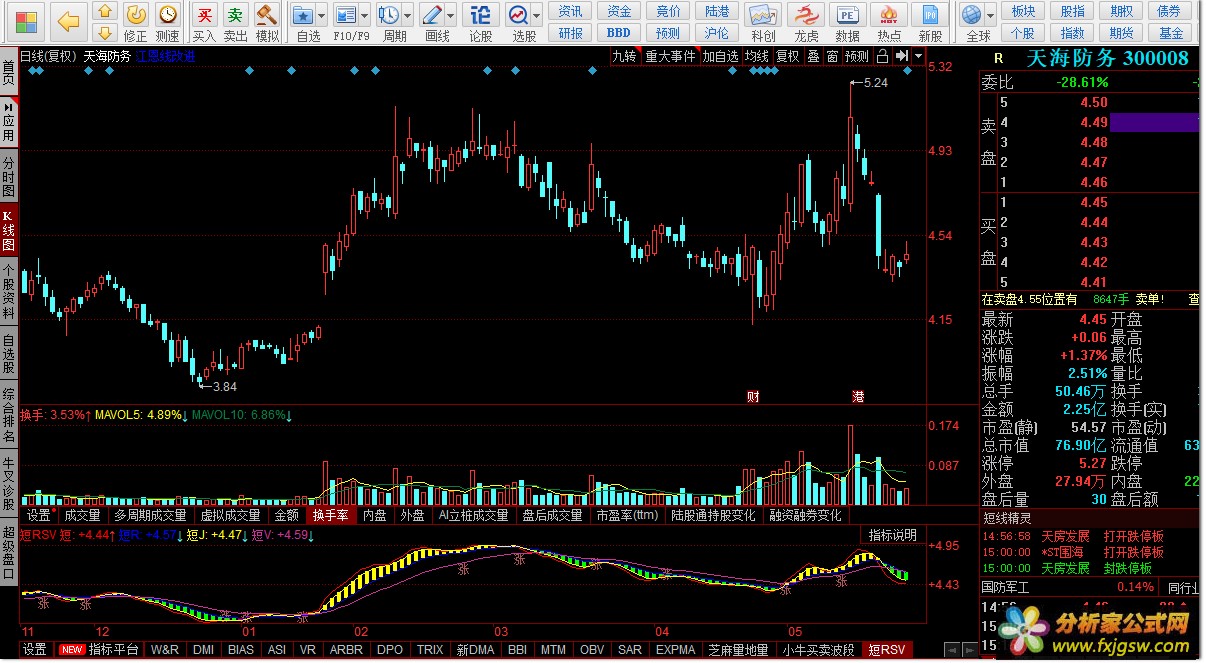The height and width of the screenshot is (663, 1206).
Task: Click the volume panel 设置 button
Action: point(38,516)
